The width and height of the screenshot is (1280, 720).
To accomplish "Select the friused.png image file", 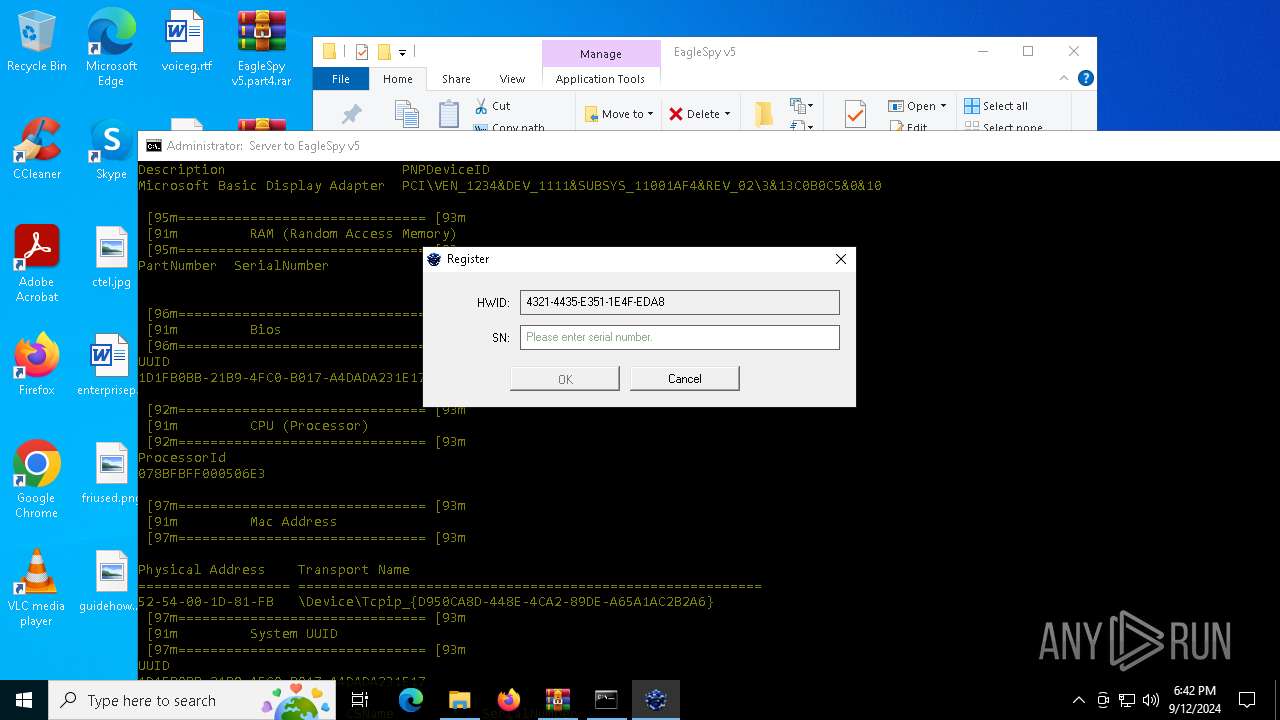I will [111, 474].
